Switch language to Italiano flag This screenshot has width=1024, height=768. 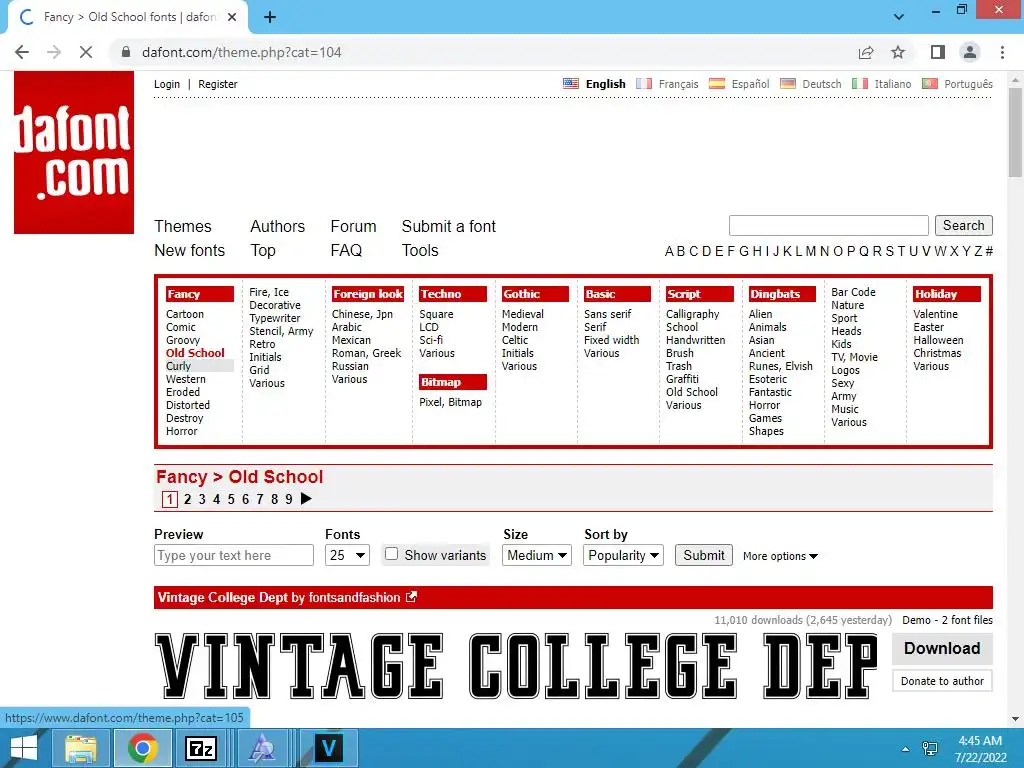click(x=860, y=84)
